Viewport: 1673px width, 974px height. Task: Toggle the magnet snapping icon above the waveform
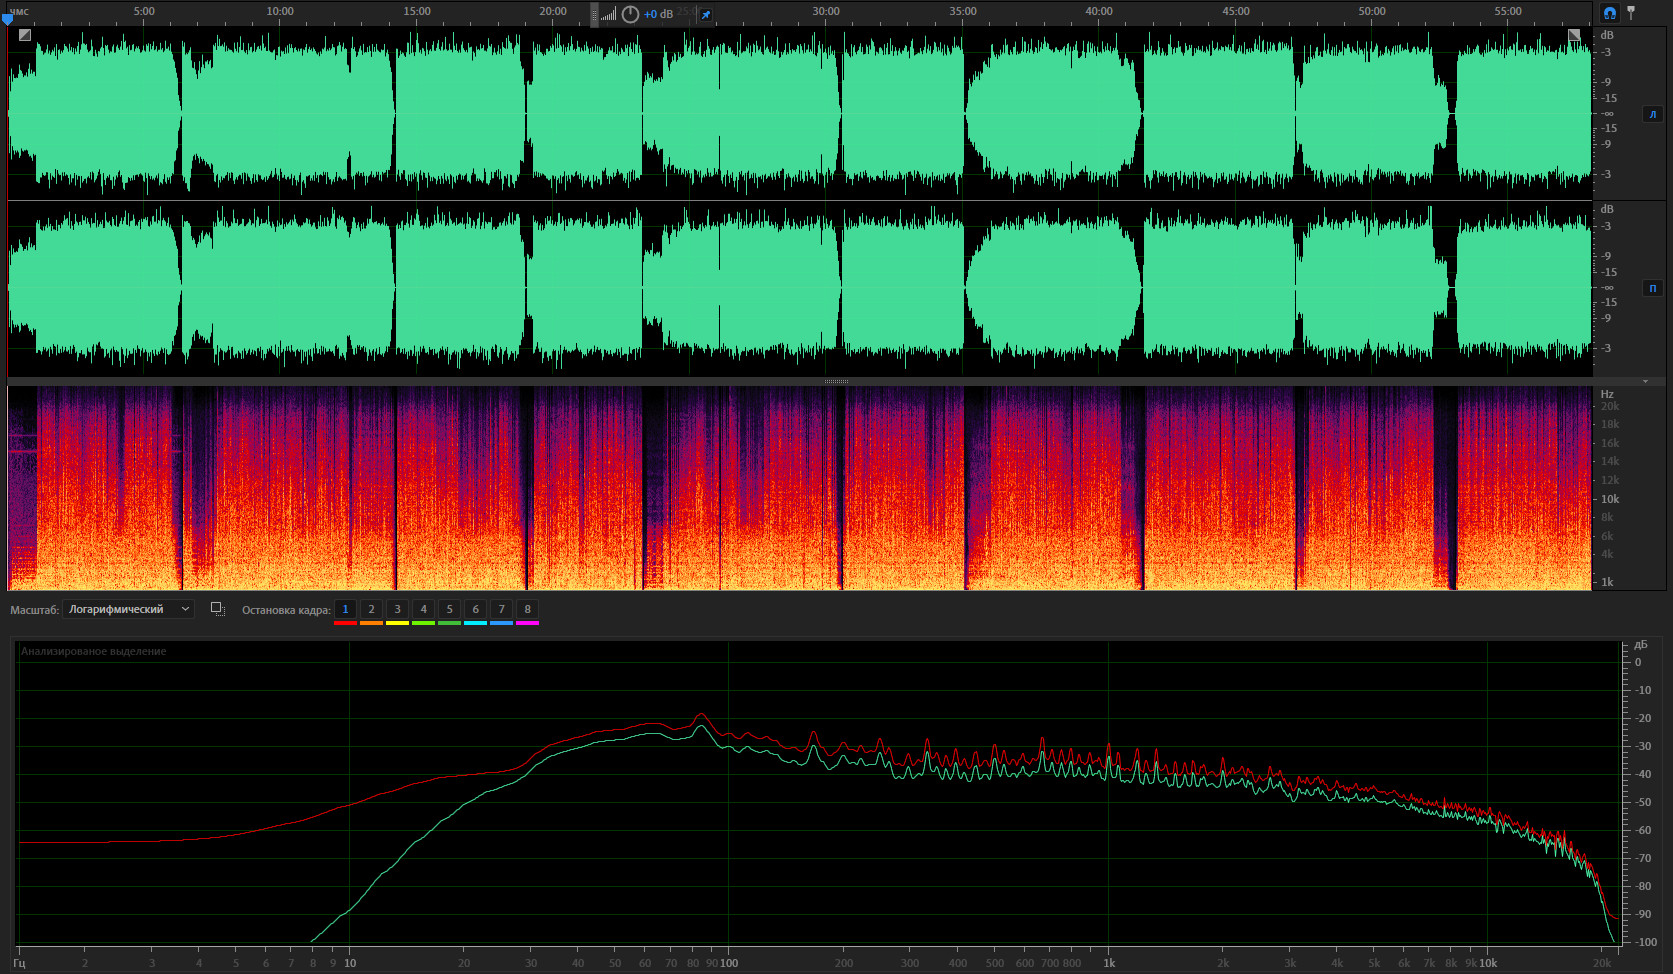[x=1609, y=13]
